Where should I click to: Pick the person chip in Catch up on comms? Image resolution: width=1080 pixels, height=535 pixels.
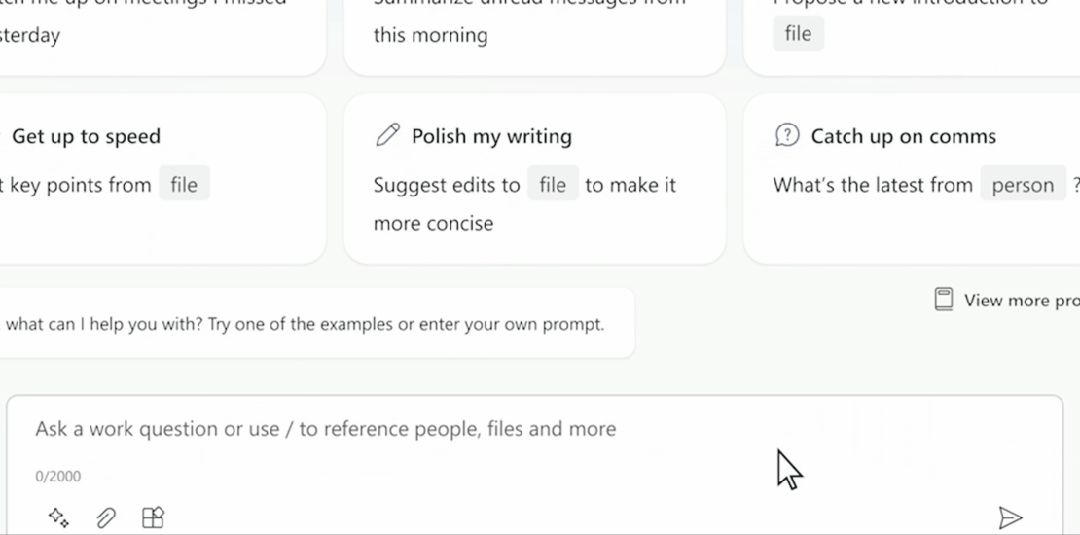click(1022, 185)
